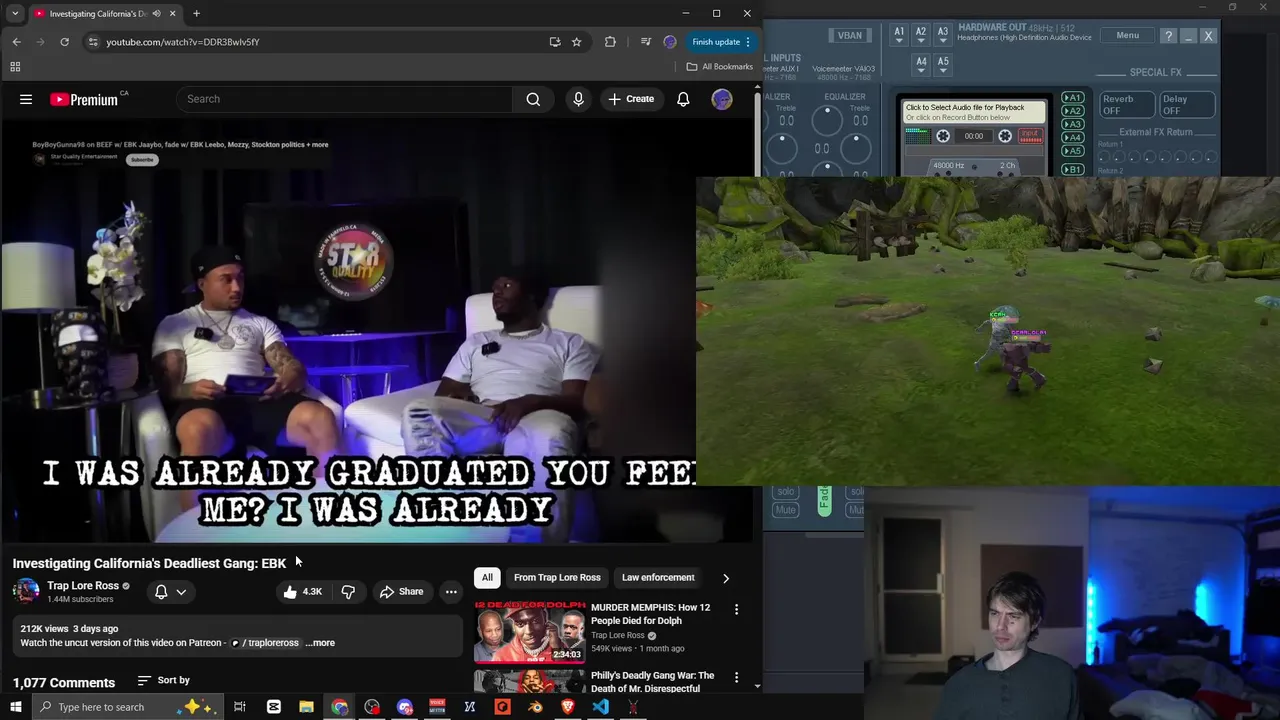Open the YouTube hamburger guide menu
1280x720 pixels.
[x=26, y=99]
